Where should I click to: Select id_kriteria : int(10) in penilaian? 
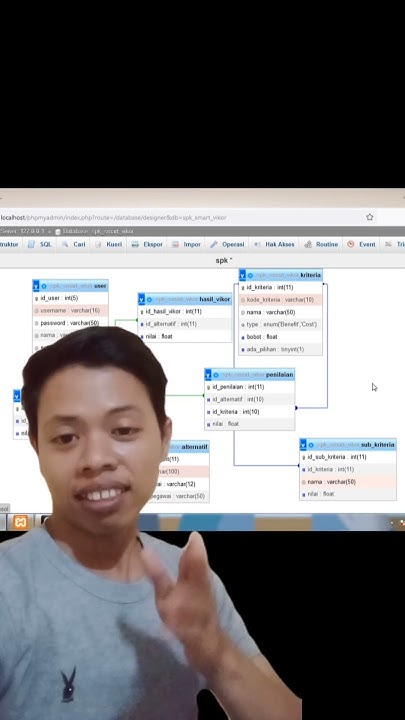(x=249, y=411)
